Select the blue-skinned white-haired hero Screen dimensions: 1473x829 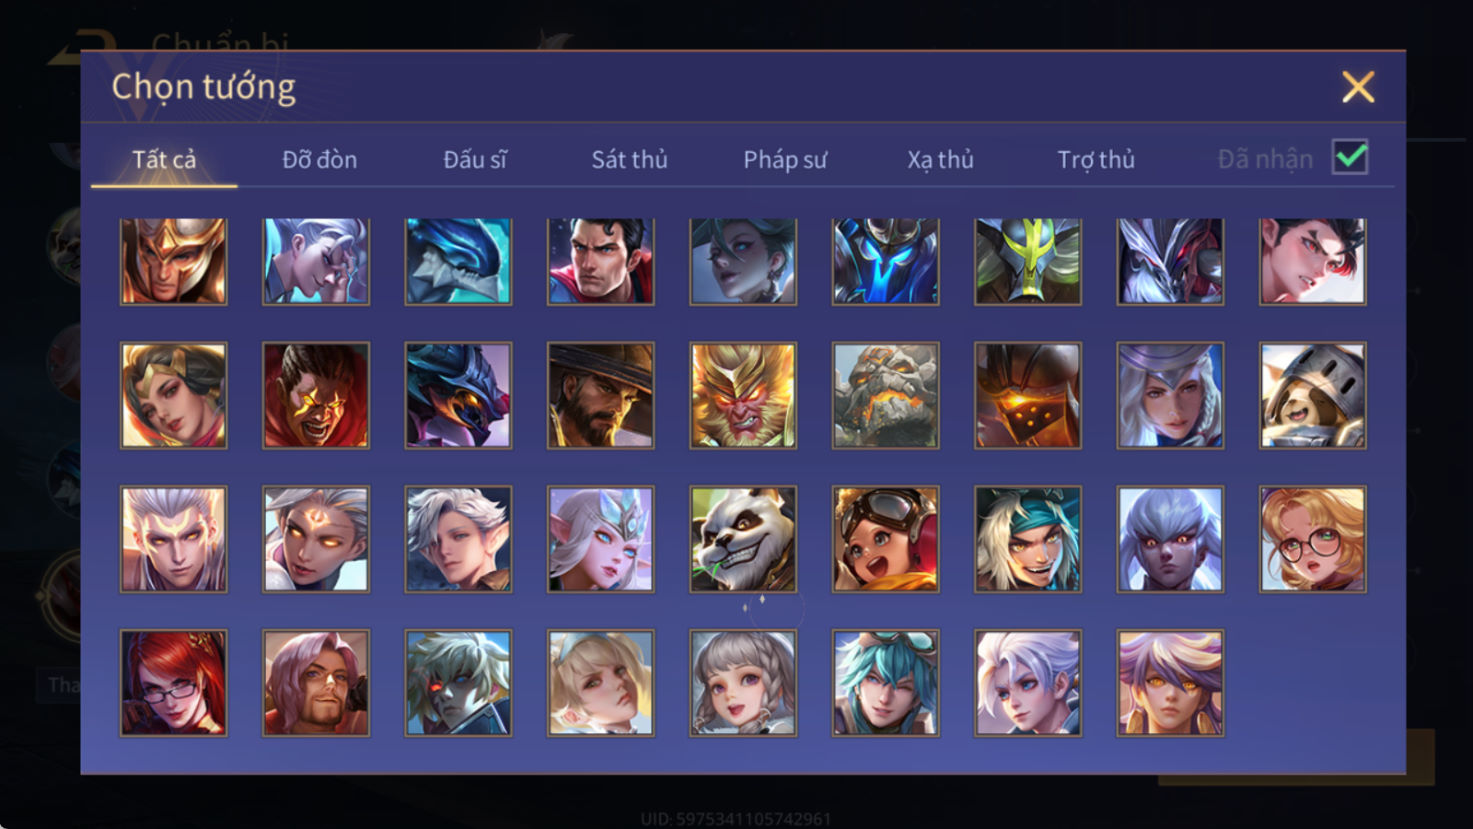click(1170, 539)
